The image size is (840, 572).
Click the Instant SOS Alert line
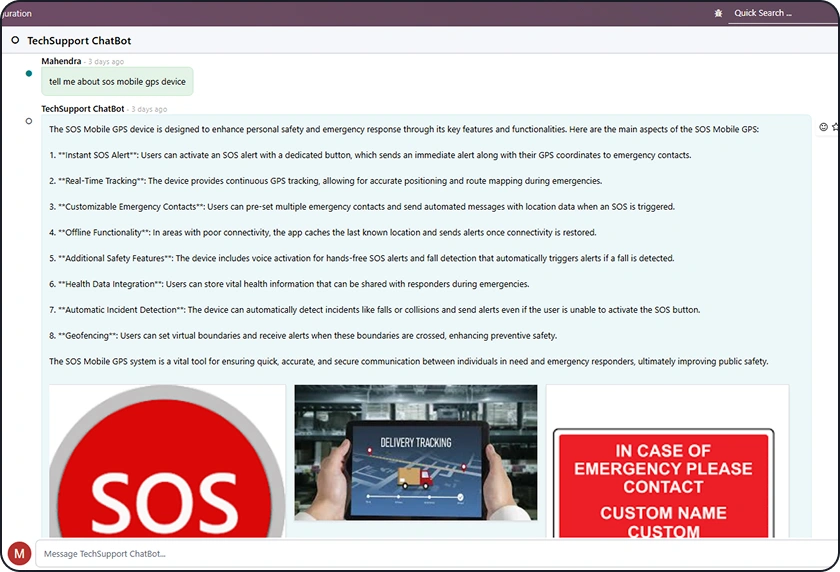coord(370,155)
